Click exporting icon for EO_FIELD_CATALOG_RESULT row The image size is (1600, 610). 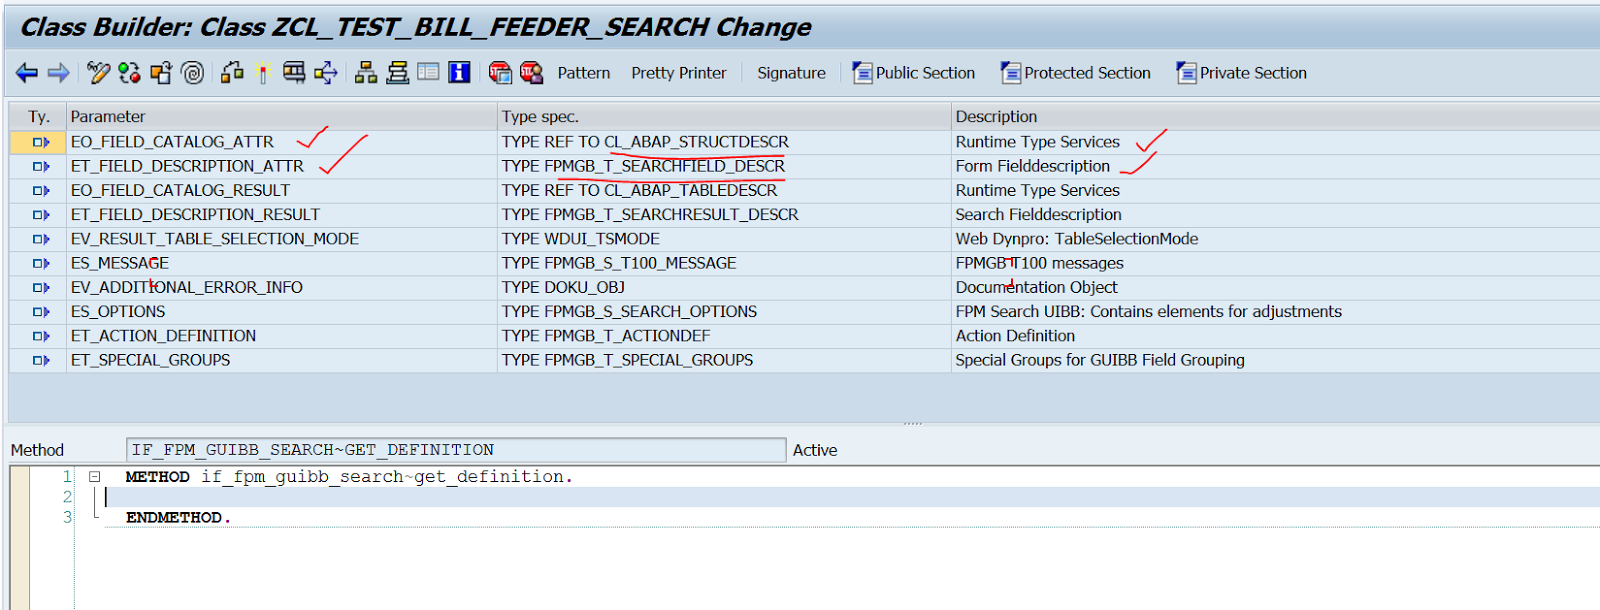click(x=40, y=190)
